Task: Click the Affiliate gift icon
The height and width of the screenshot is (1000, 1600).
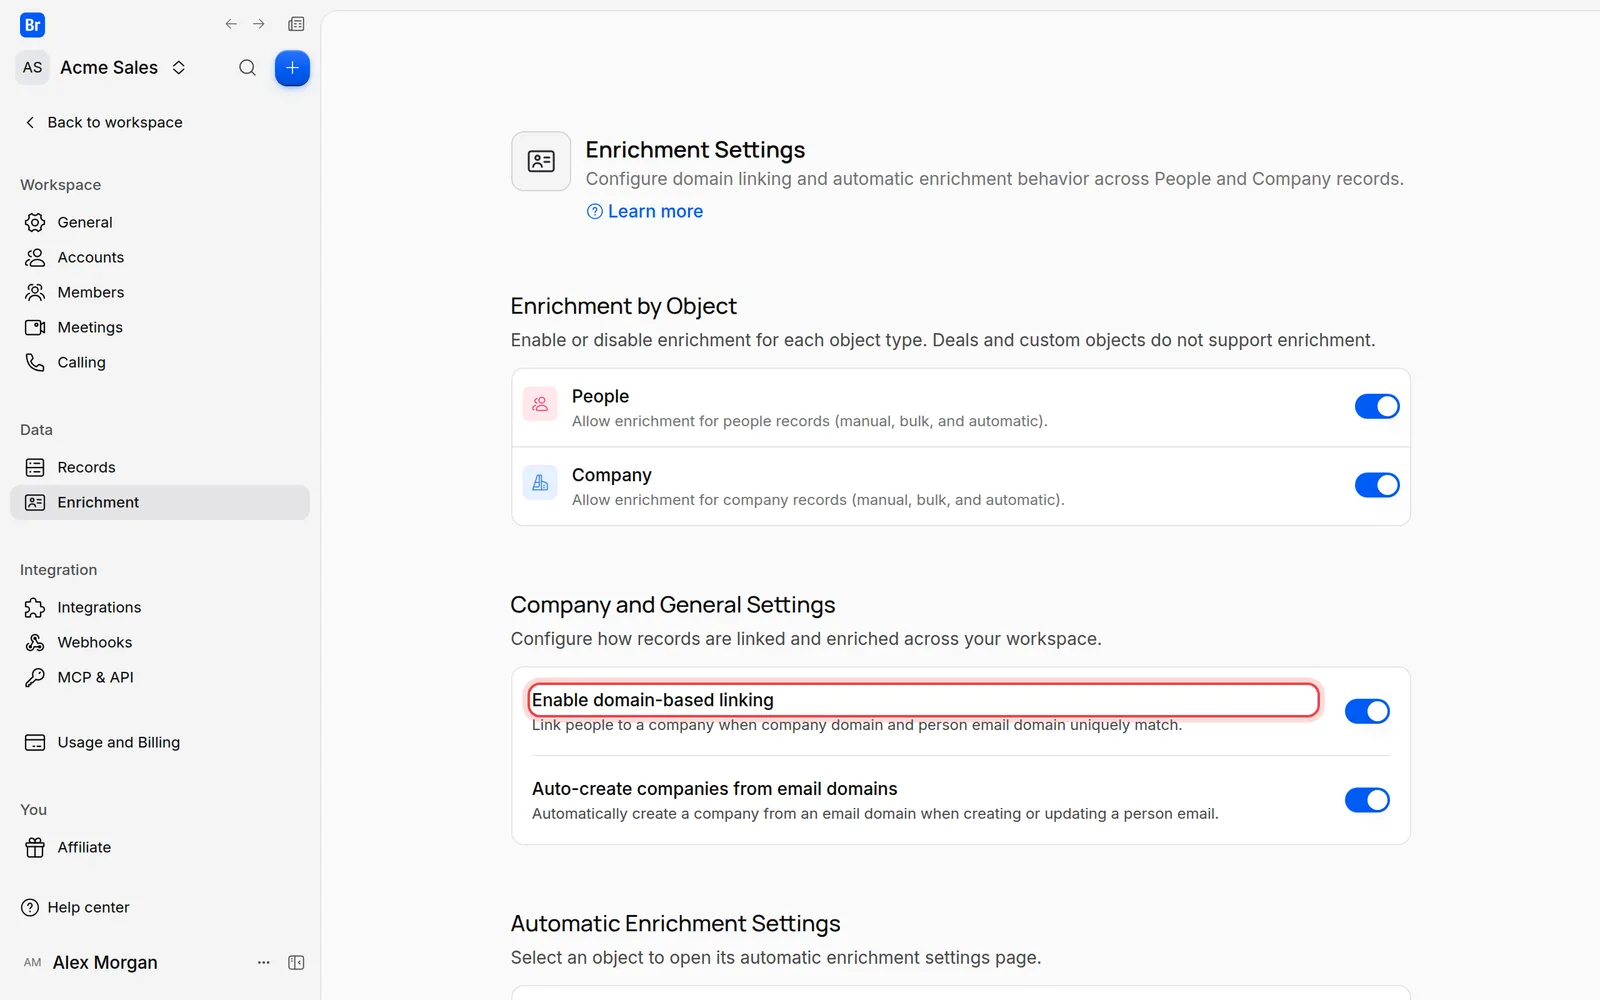Action: coord(35,847)
